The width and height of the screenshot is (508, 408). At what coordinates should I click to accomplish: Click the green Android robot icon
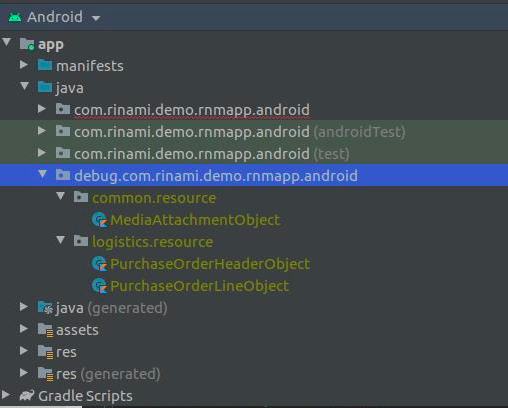pyautogui.click(x=15, y=17)
